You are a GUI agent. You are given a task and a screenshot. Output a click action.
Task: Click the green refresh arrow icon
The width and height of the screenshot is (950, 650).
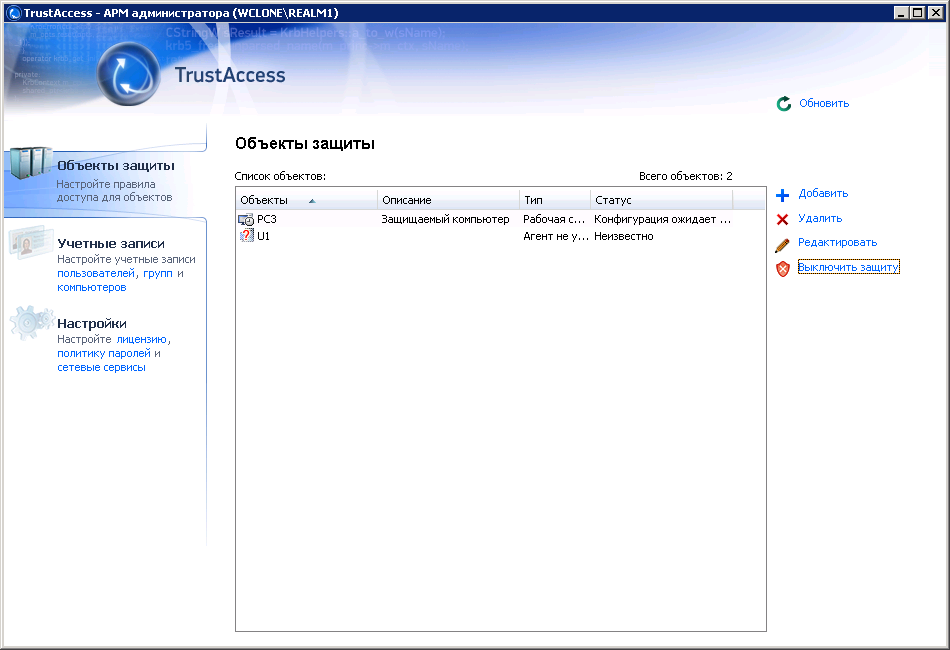point(783,104)
